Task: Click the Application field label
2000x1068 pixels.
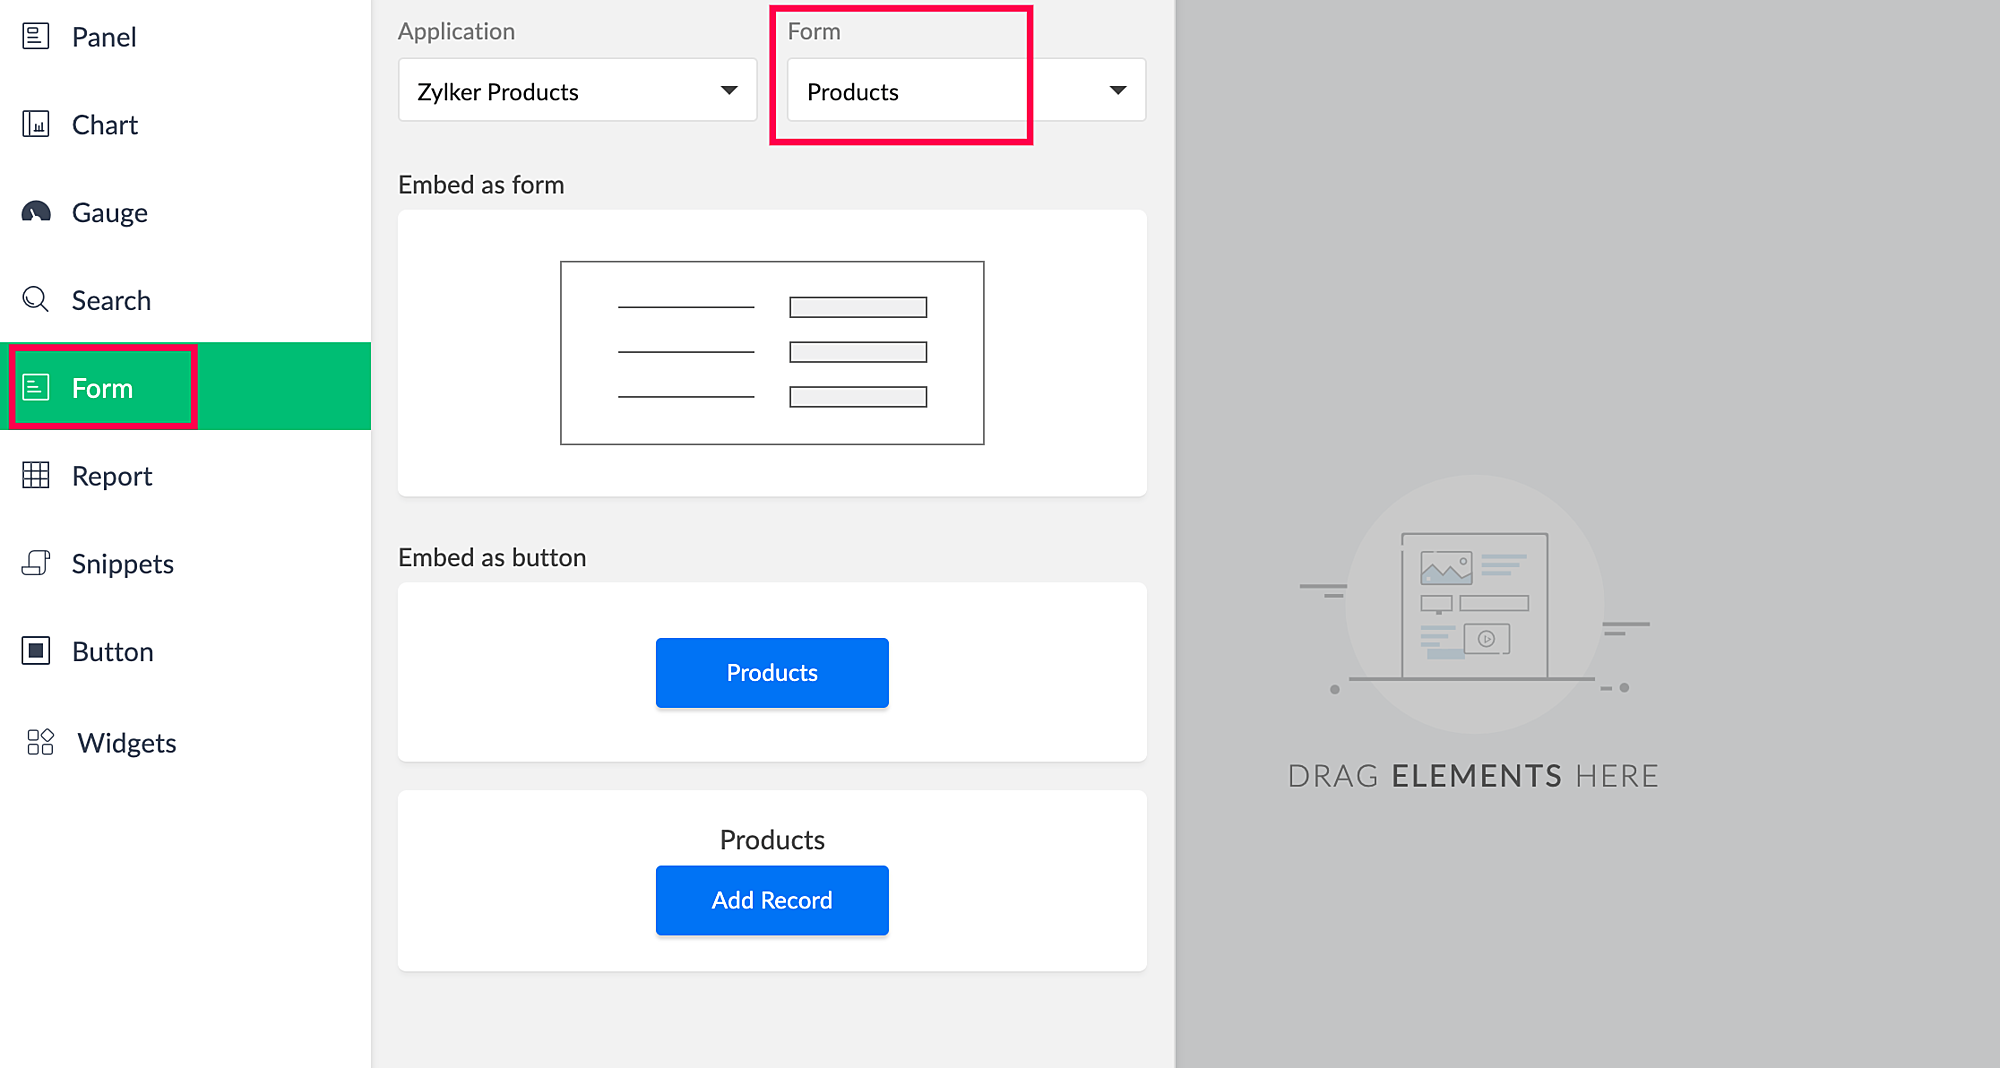Action: 456,32
